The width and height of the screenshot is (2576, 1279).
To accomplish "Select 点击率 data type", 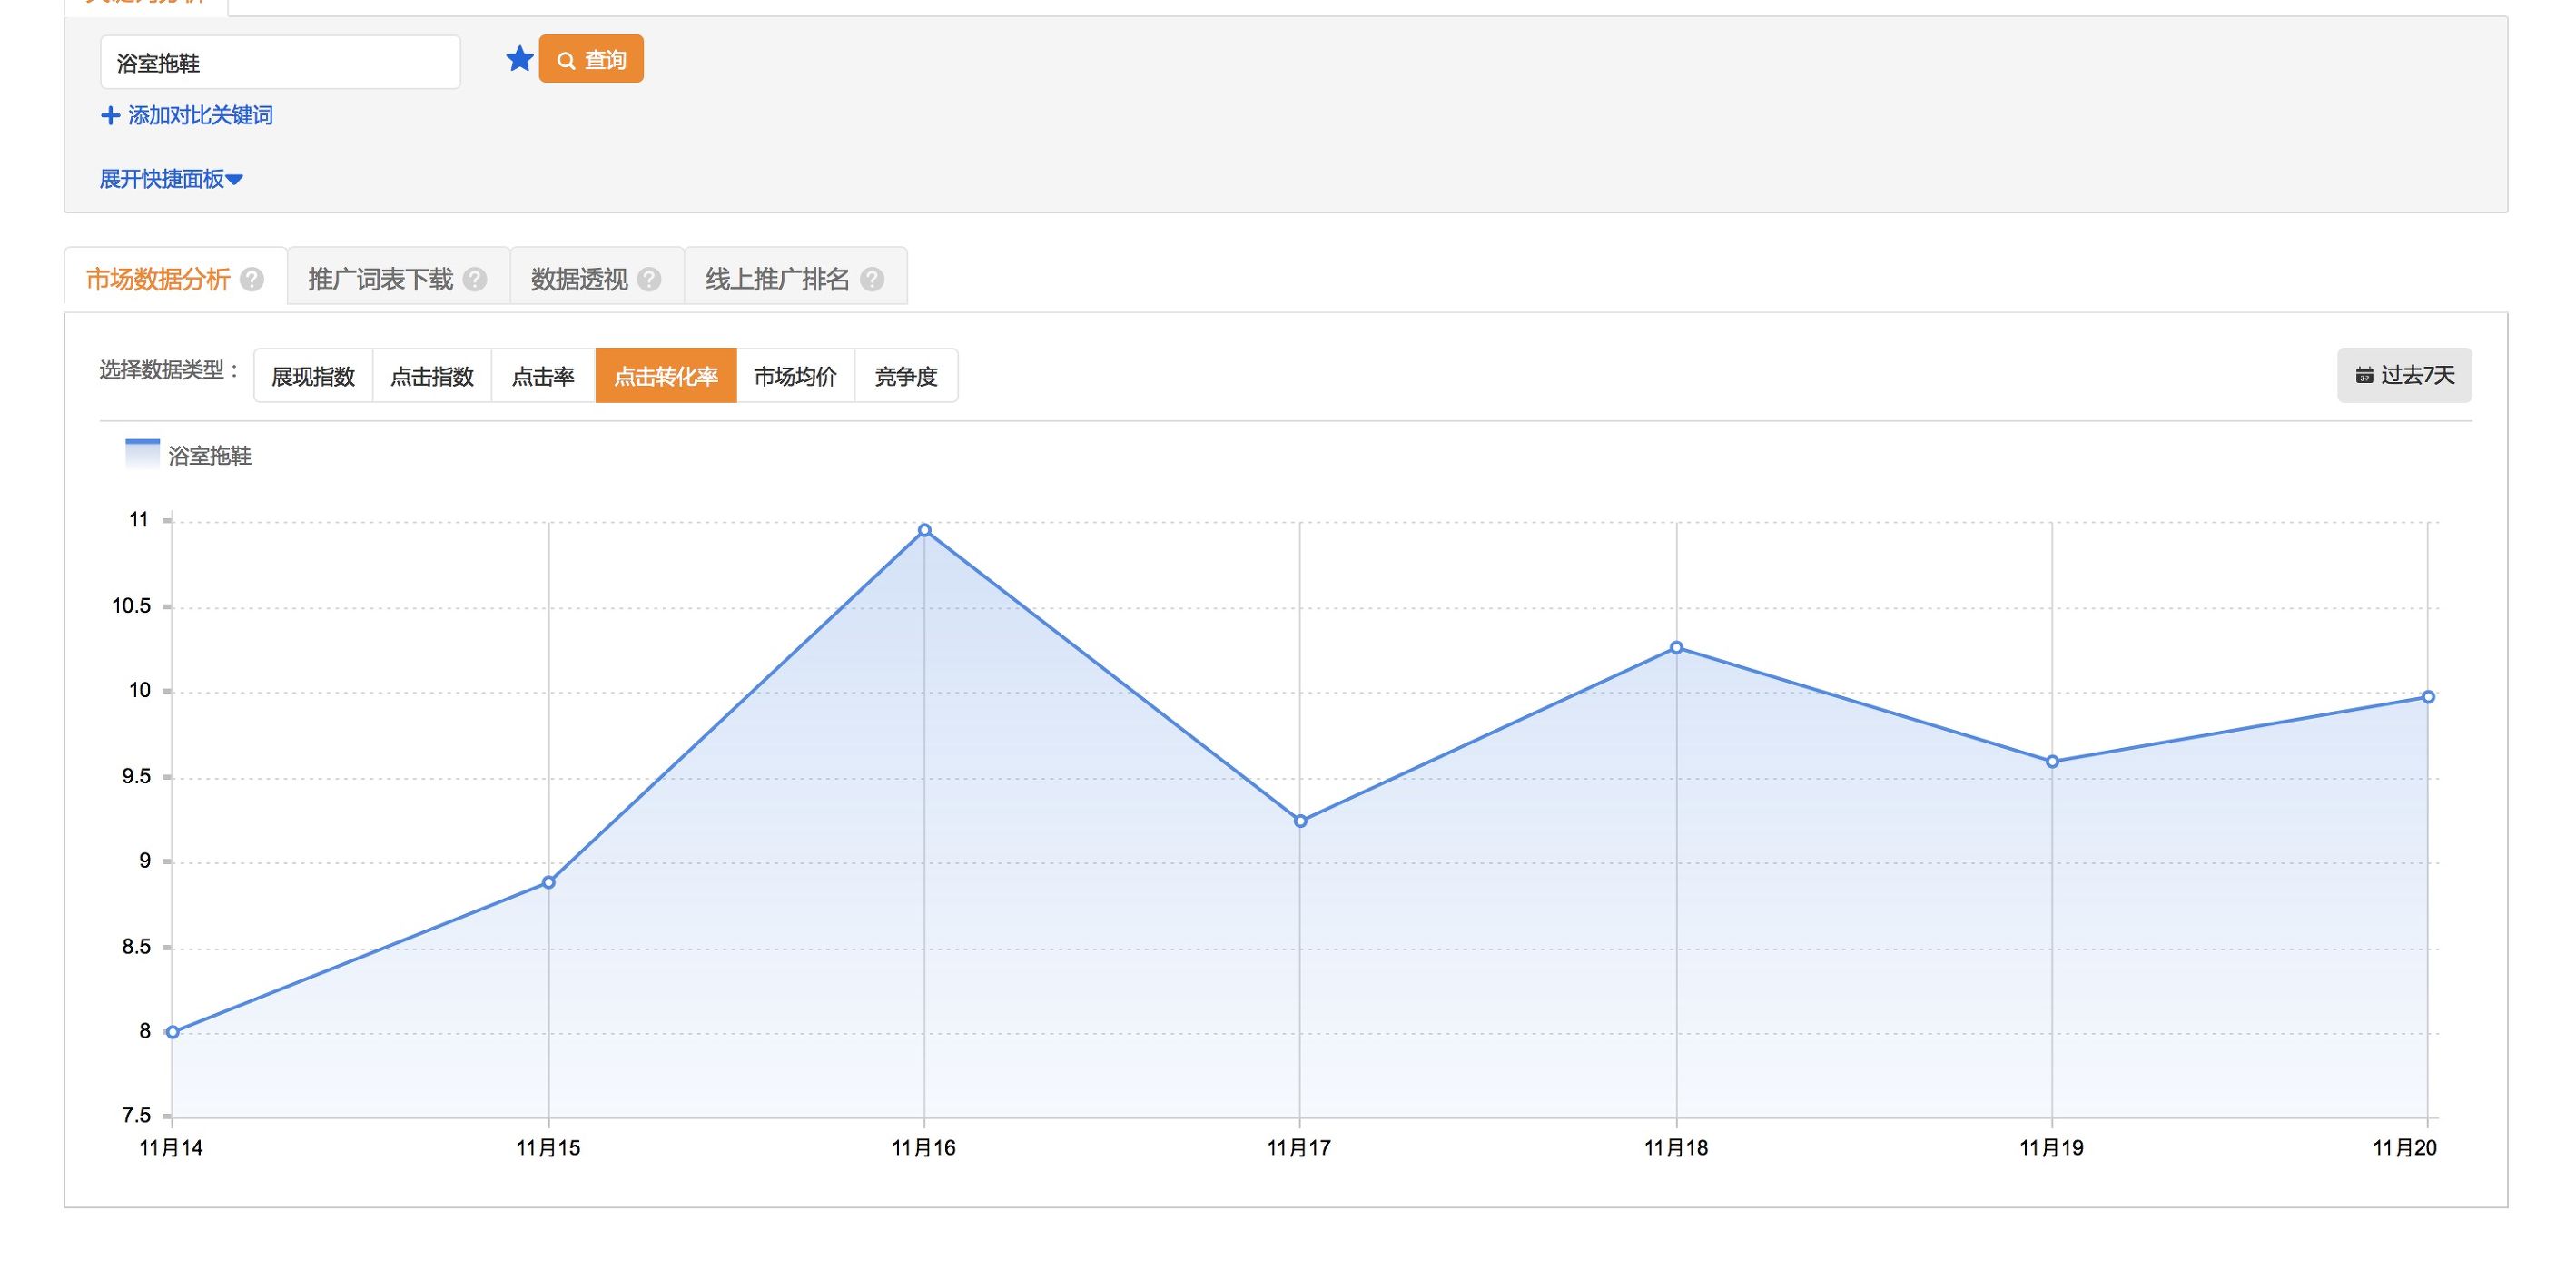I will 543,377.
